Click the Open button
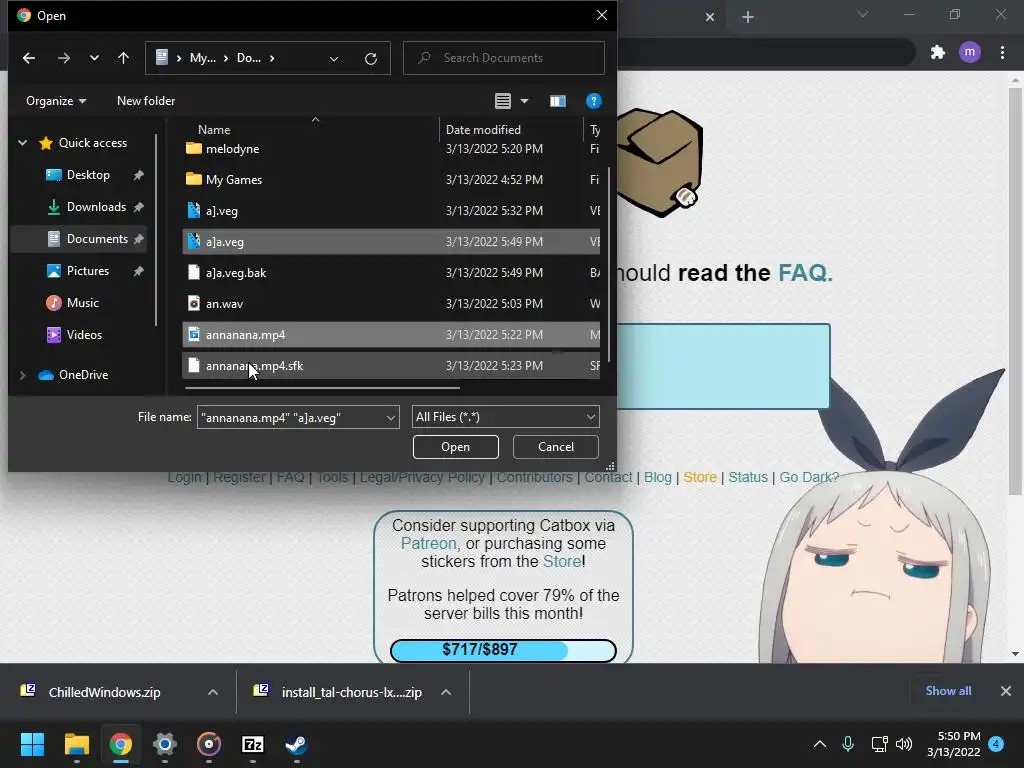Viewport: 1024px width, 768px height. point(455,447)
